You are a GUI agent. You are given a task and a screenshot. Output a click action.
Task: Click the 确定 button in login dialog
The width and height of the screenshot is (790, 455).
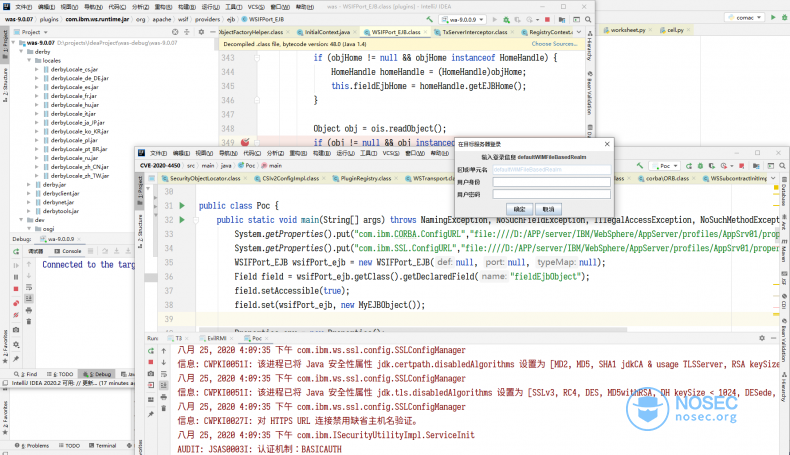(519, 209)
